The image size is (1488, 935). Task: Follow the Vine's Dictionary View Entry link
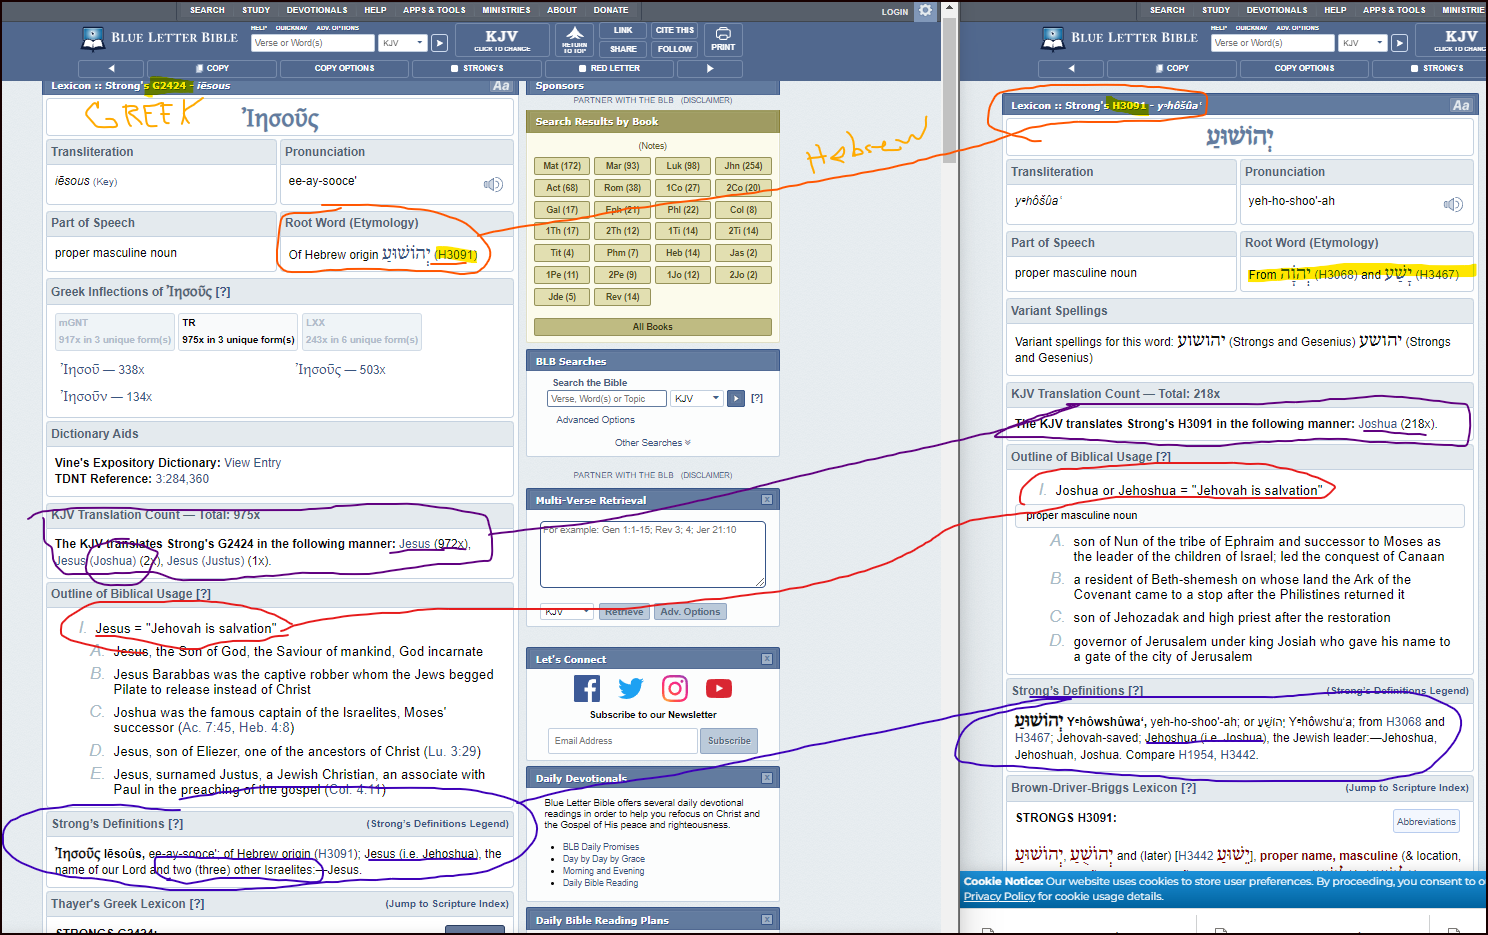[253, 463]
